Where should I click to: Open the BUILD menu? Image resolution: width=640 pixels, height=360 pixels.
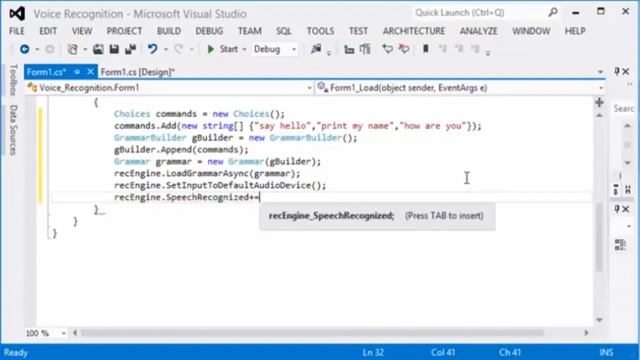click(169, 31)
